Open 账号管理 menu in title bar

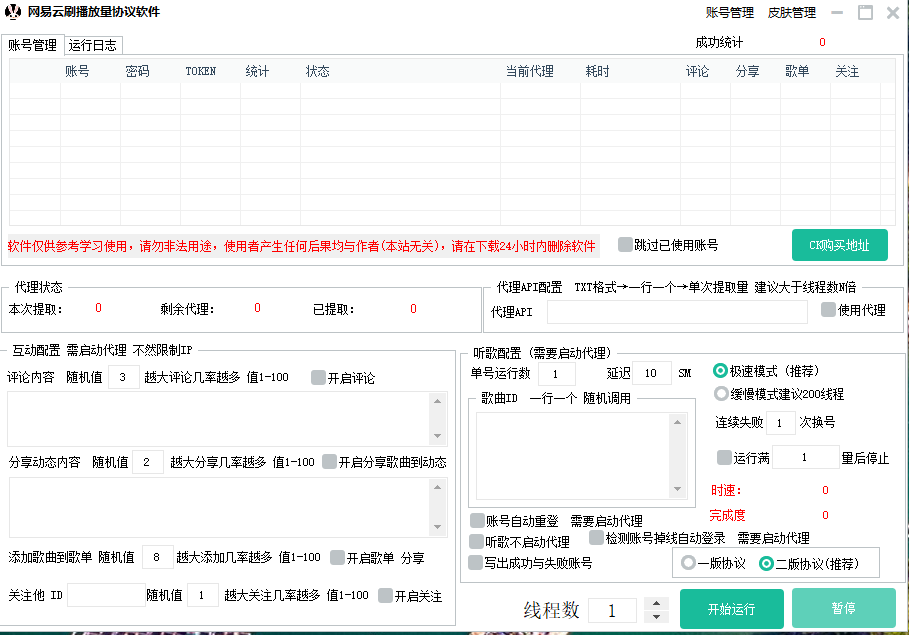click(729, 13)
